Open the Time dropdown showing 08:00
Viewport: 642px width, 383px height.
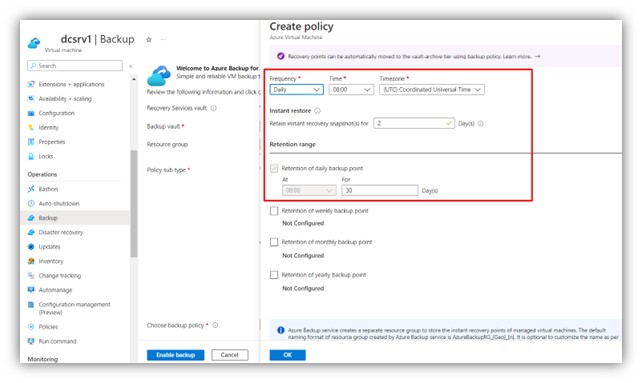351,90
